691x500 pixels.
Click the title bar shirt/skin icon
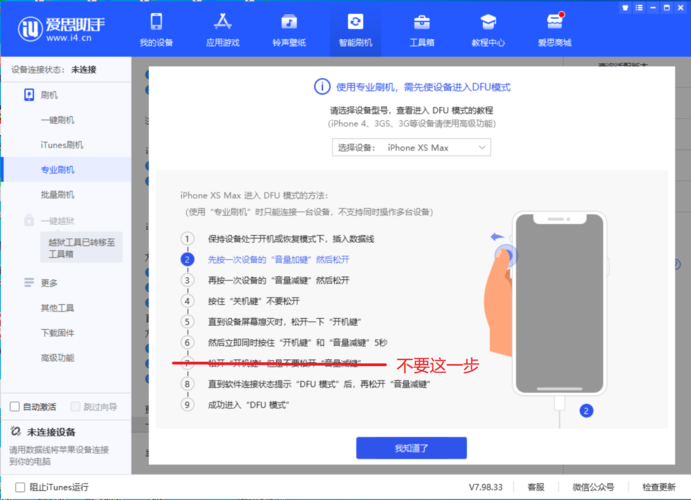coord(625,7)
